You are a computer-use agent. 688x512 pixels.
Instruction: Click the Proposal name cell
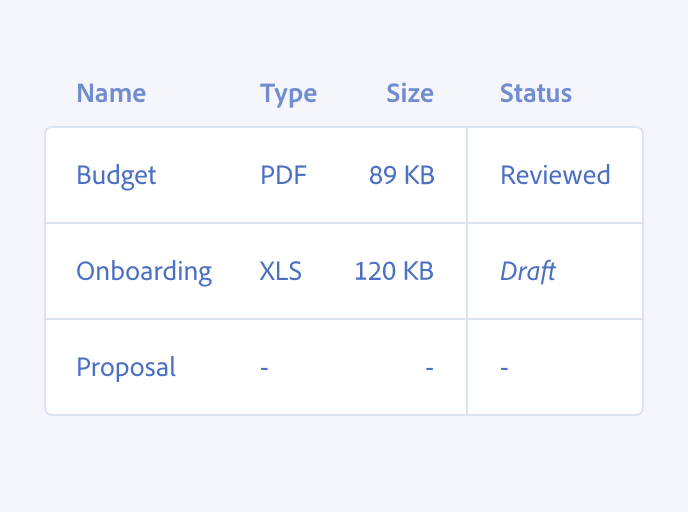tap(126, 368)
